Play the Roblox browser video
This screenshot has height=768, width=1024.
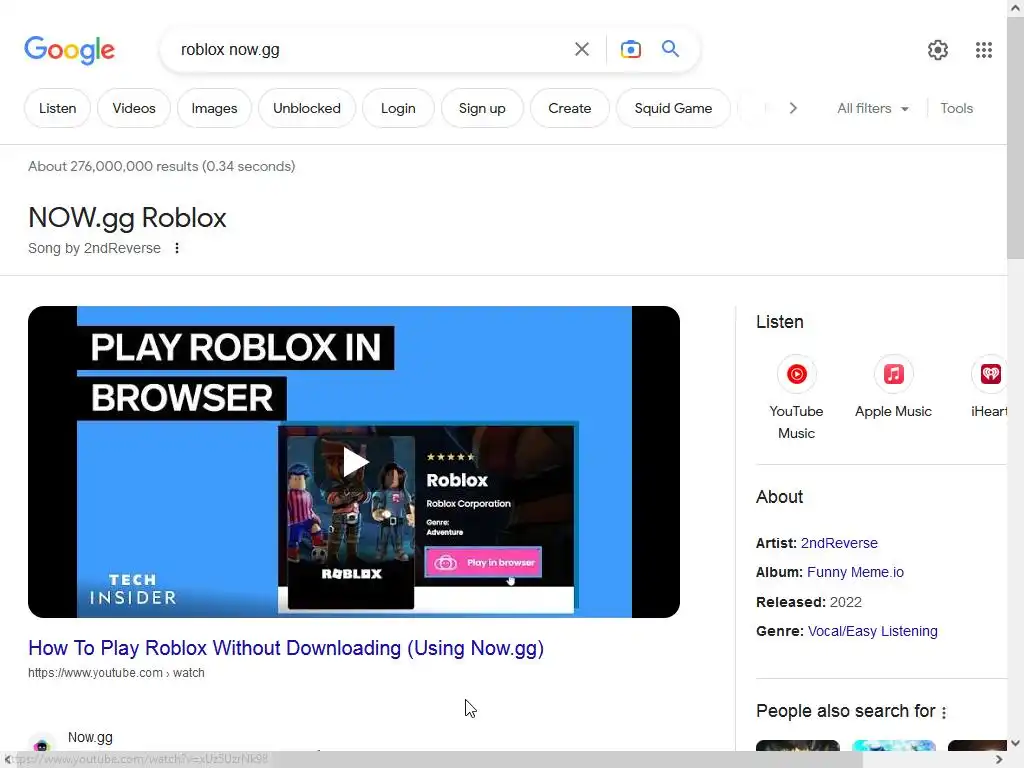pyautogui.click(x=354, y=462)
